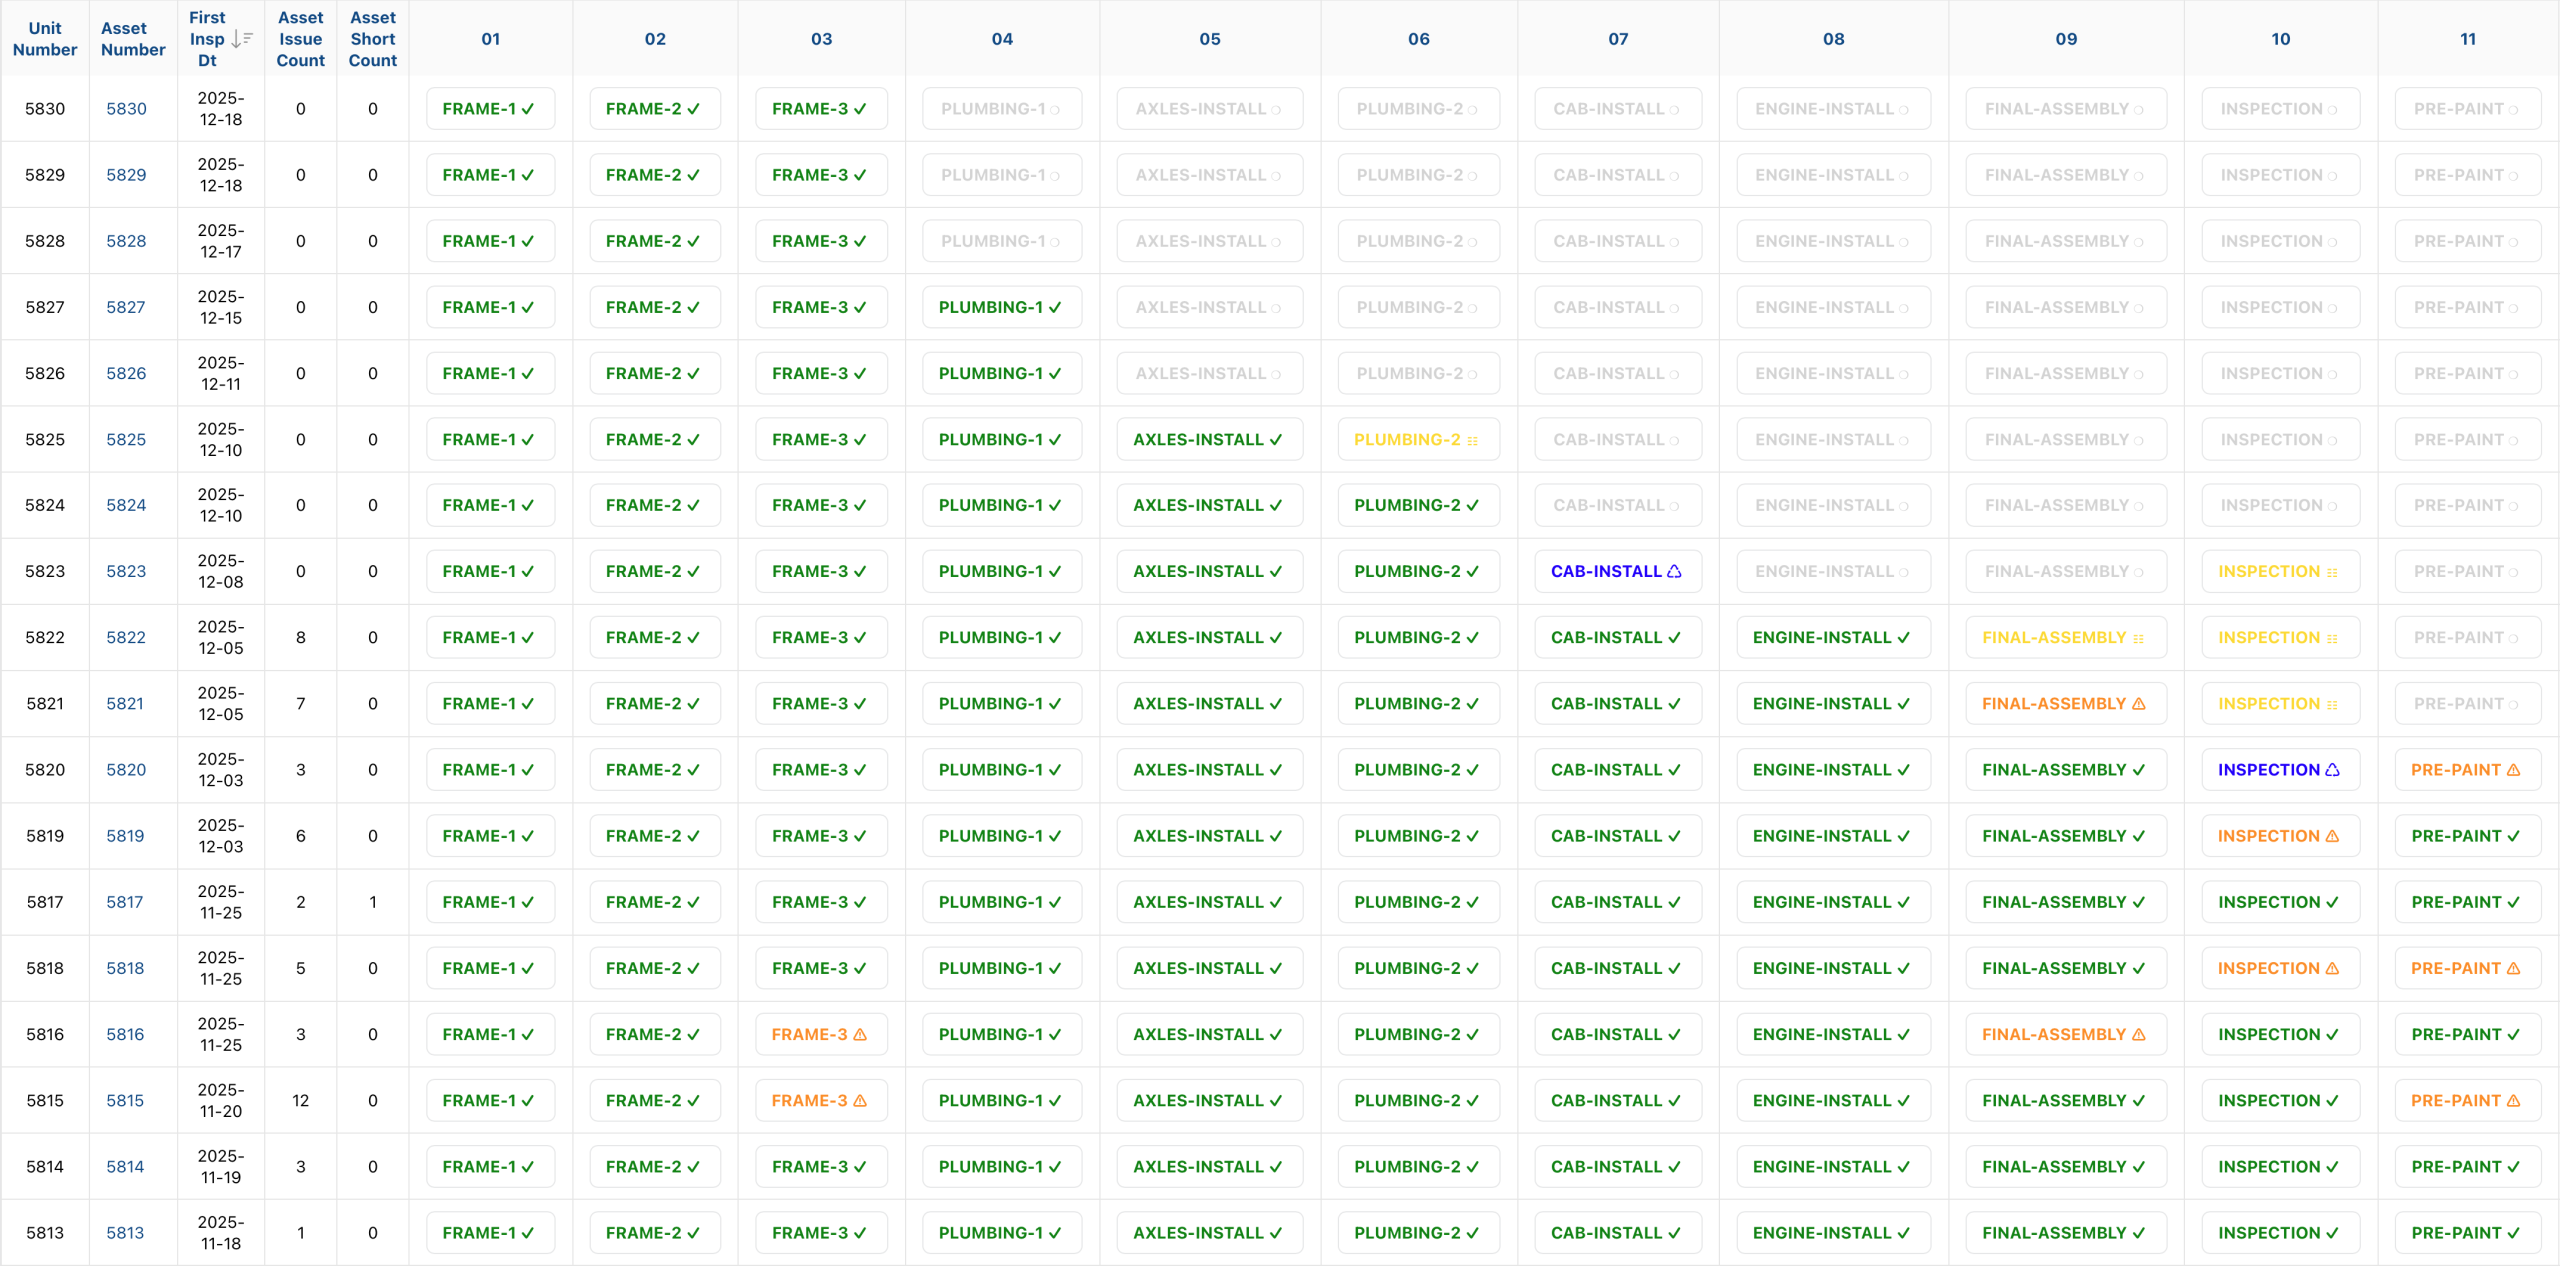Image resolution: width=2560 pixels, height=1266 pixels.
Task: Click warning icon on FRAME-3 for unit 5816
Action: (x=860, y=1035)
